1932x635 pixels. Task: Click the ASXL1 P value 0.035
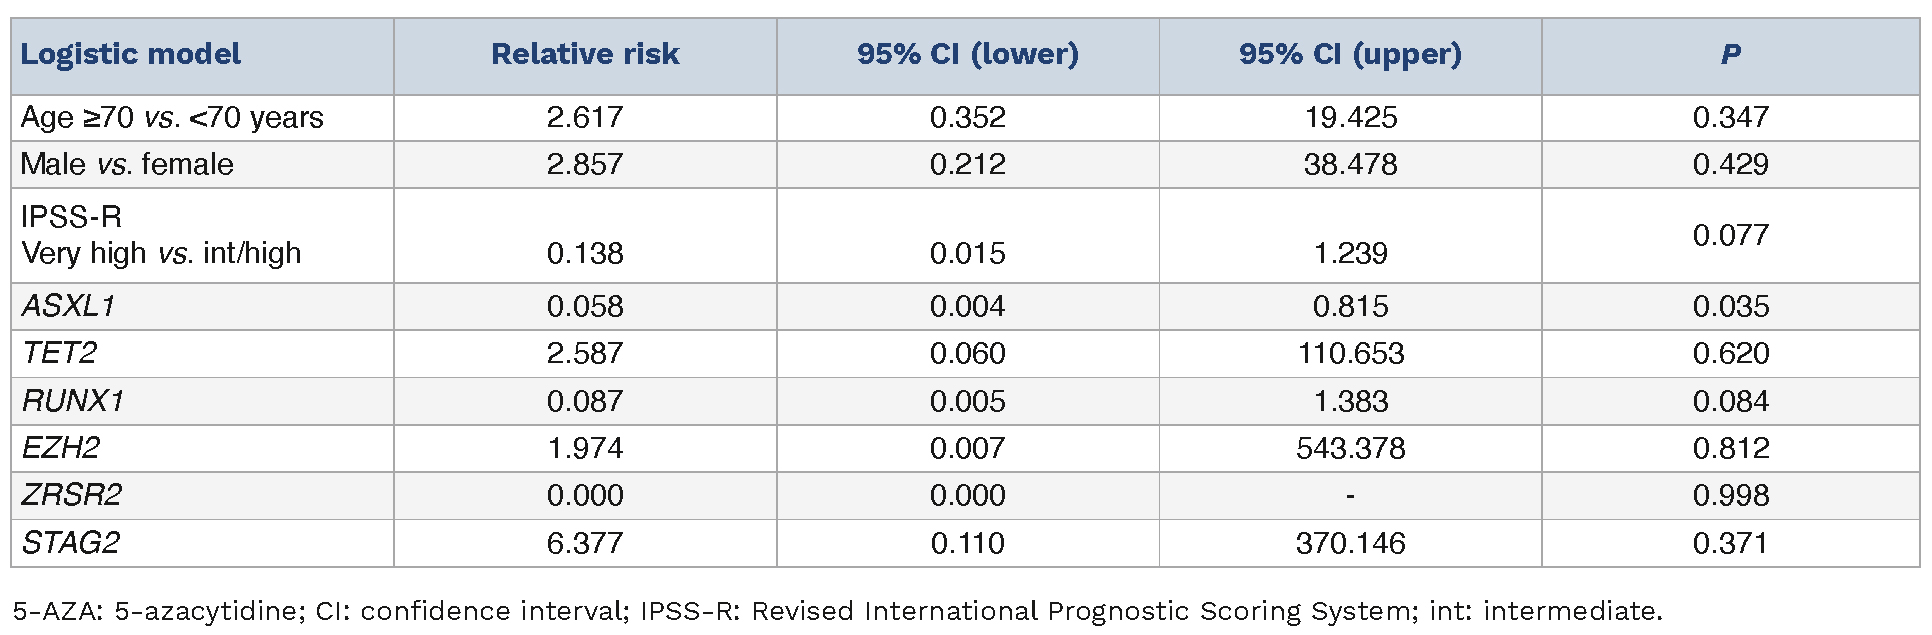click(x=1730, y=306)
